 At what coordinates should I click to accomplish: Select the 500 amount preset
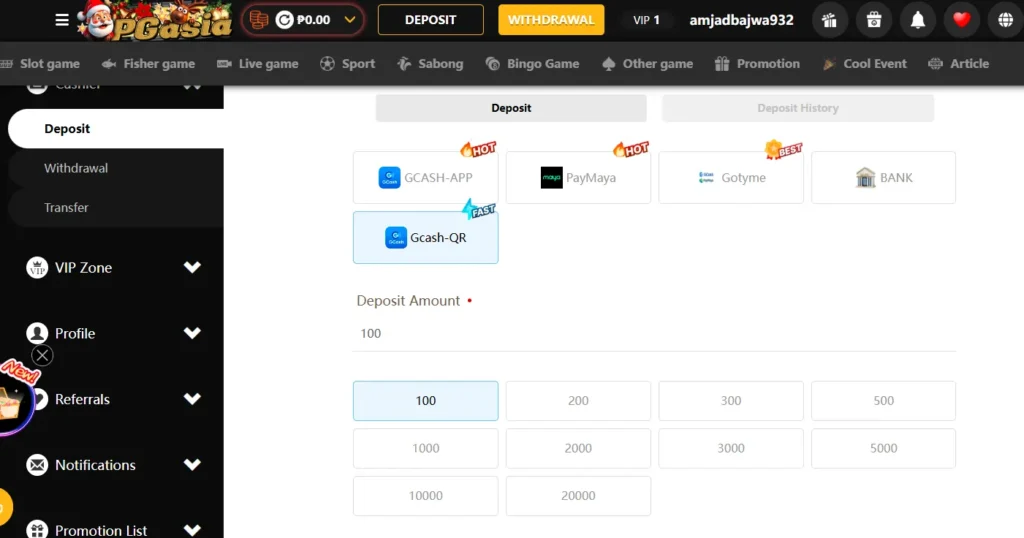(884, 401)
